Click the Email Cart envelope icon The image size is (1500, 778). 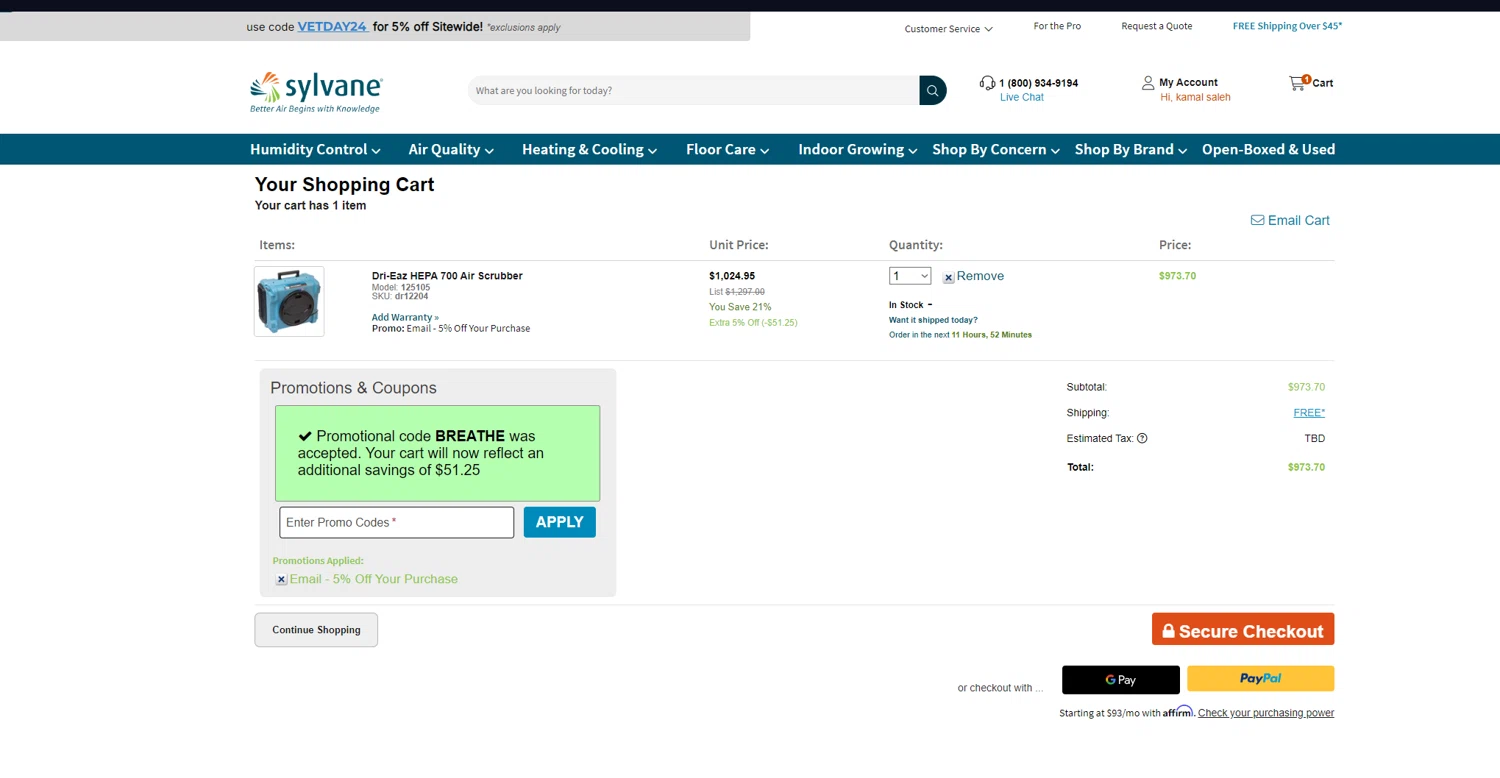coord(1257,220)
